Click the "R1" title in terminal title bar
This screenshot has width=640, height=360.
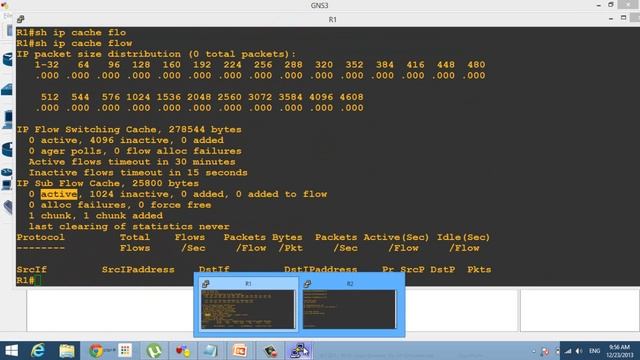tap(332, 19)
